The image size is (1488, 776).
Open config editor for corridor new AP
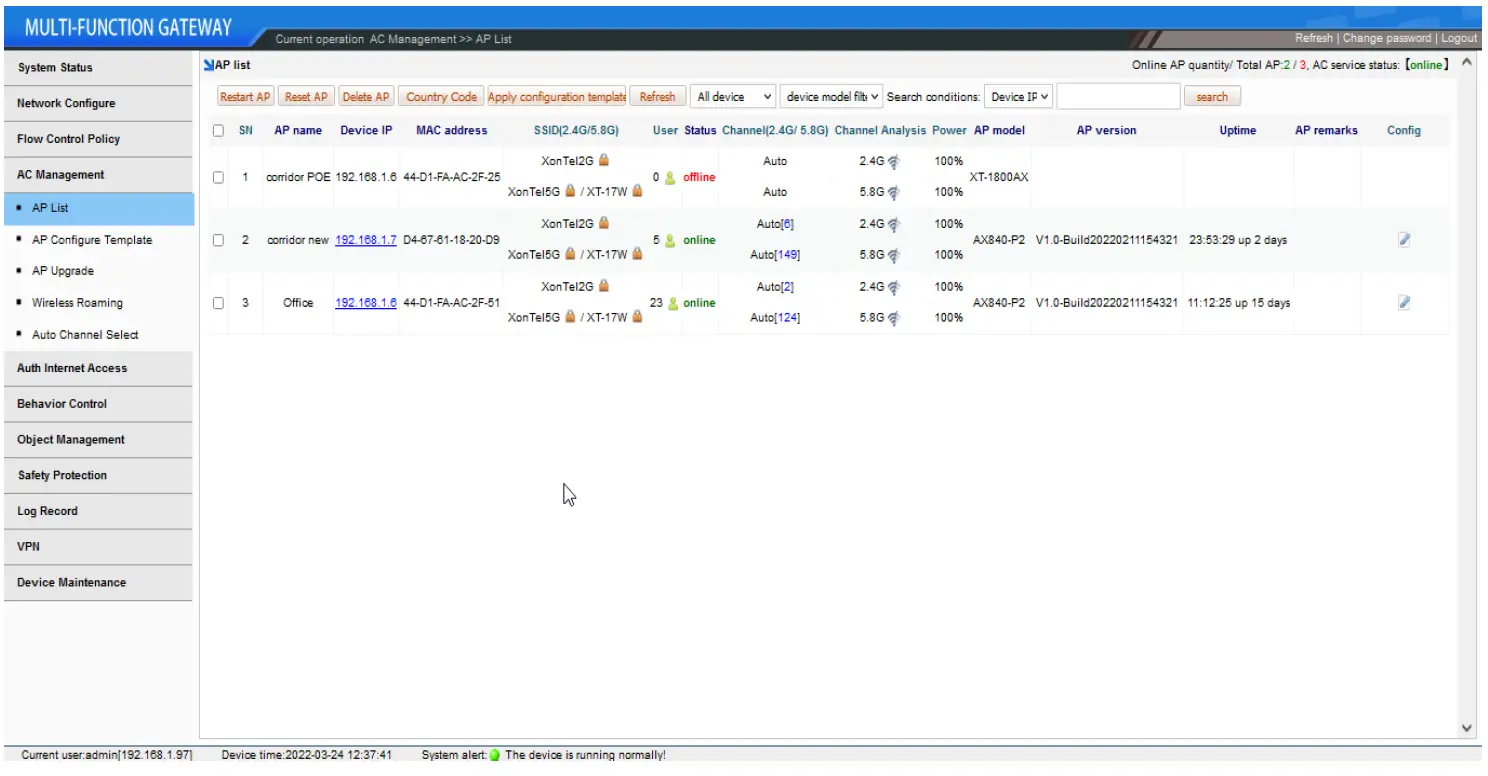click(x=1404, y=240)
